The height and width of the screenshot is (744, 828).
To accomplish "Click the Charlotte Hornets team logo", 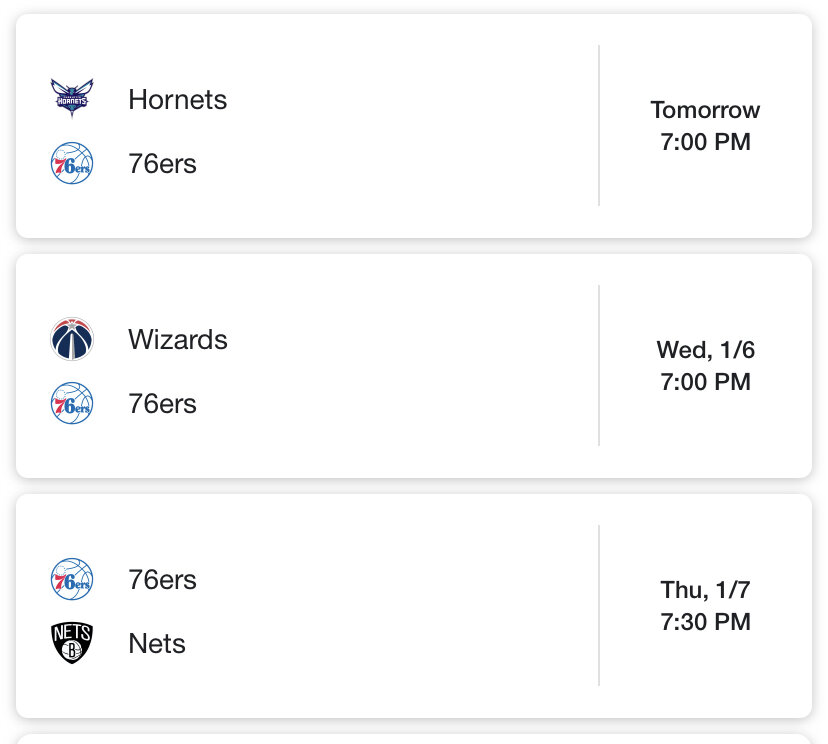I will pos(72,98).
